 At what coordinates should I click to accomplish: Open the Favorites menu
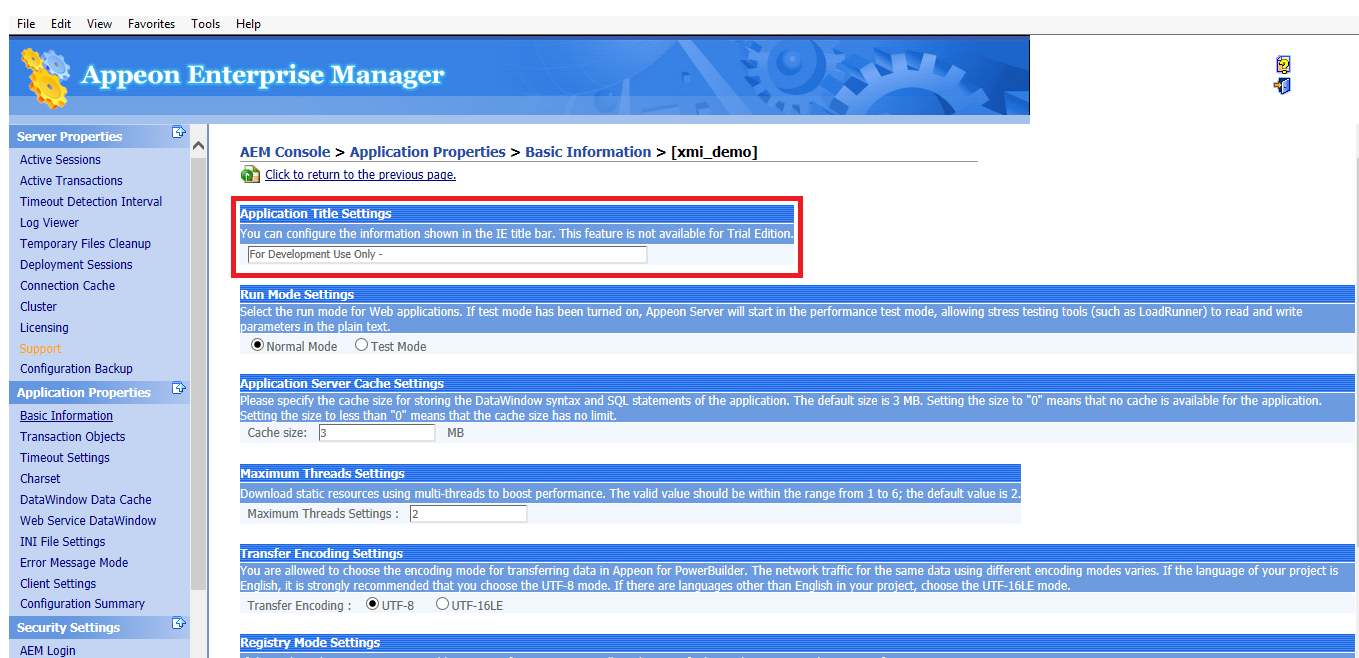pos(151,24)
